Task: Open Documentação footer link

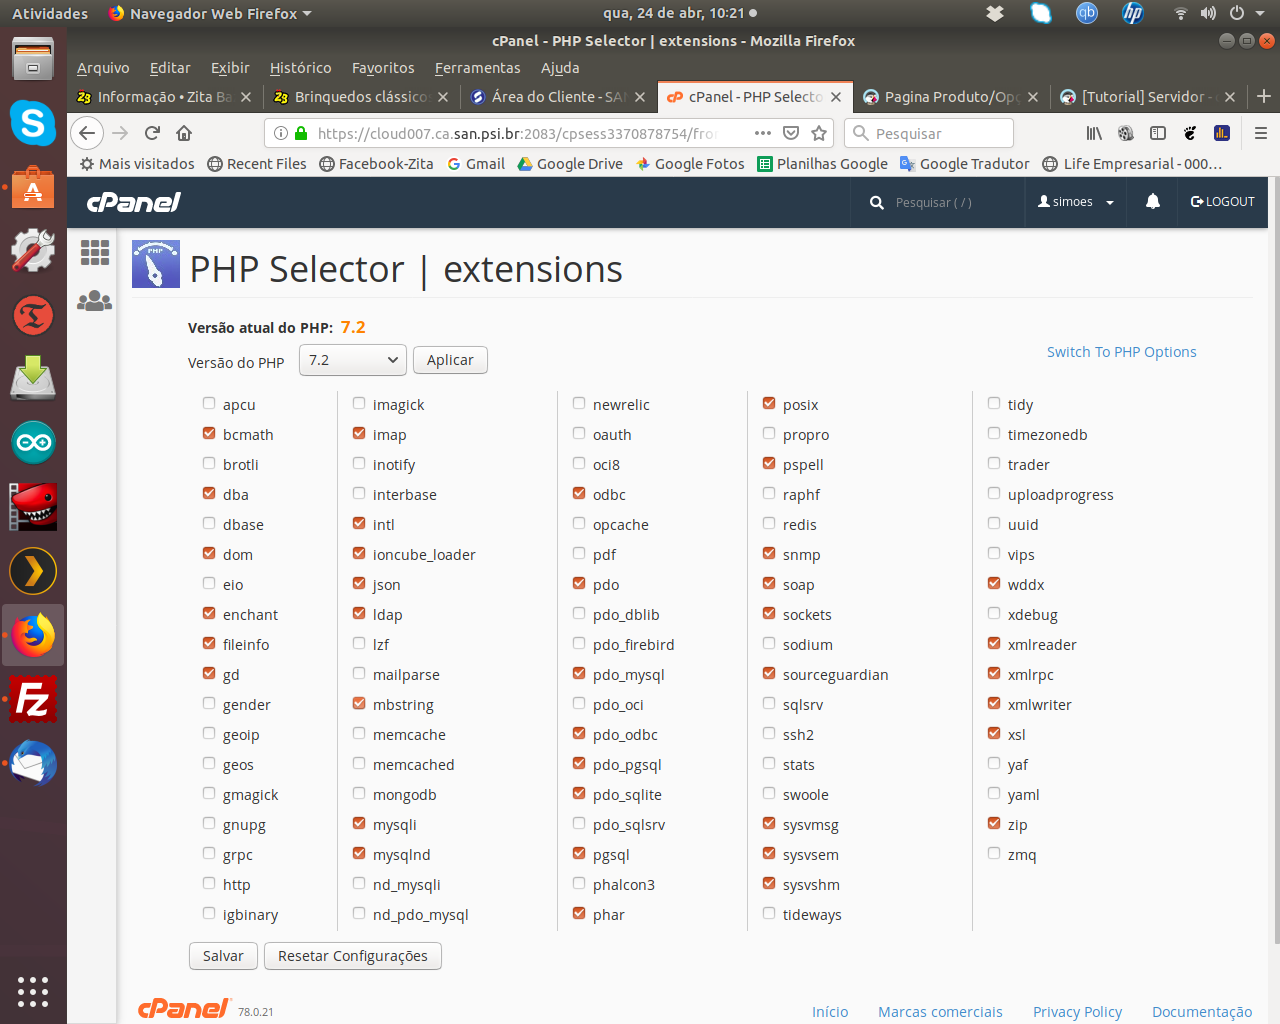Action: [x=1202, y=1012]
